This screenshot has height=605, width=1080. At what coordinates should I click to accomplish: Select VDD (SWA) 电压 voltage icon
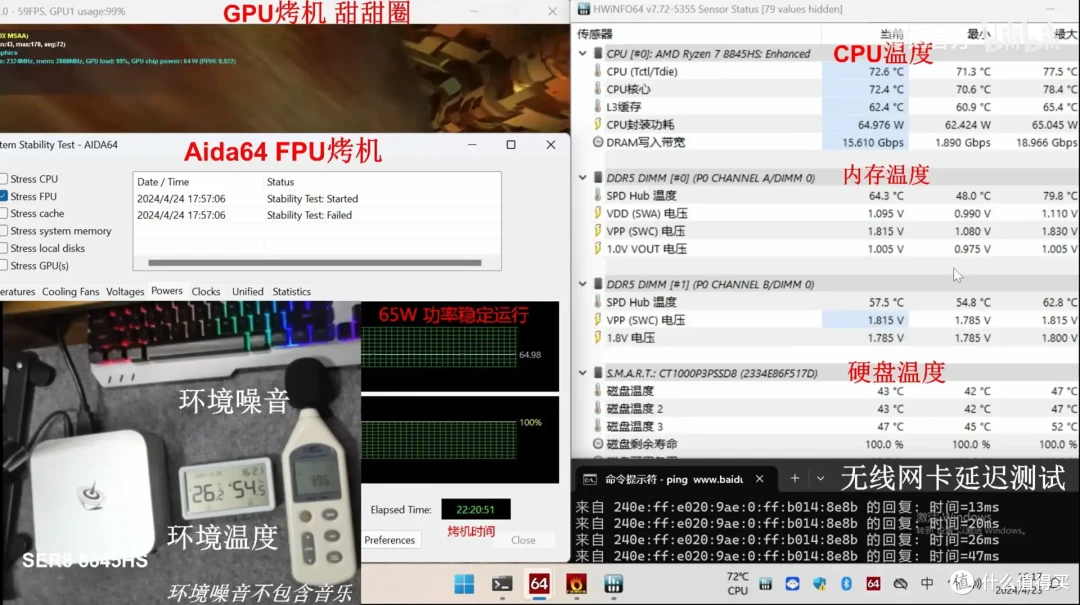(x=597, y=213)
